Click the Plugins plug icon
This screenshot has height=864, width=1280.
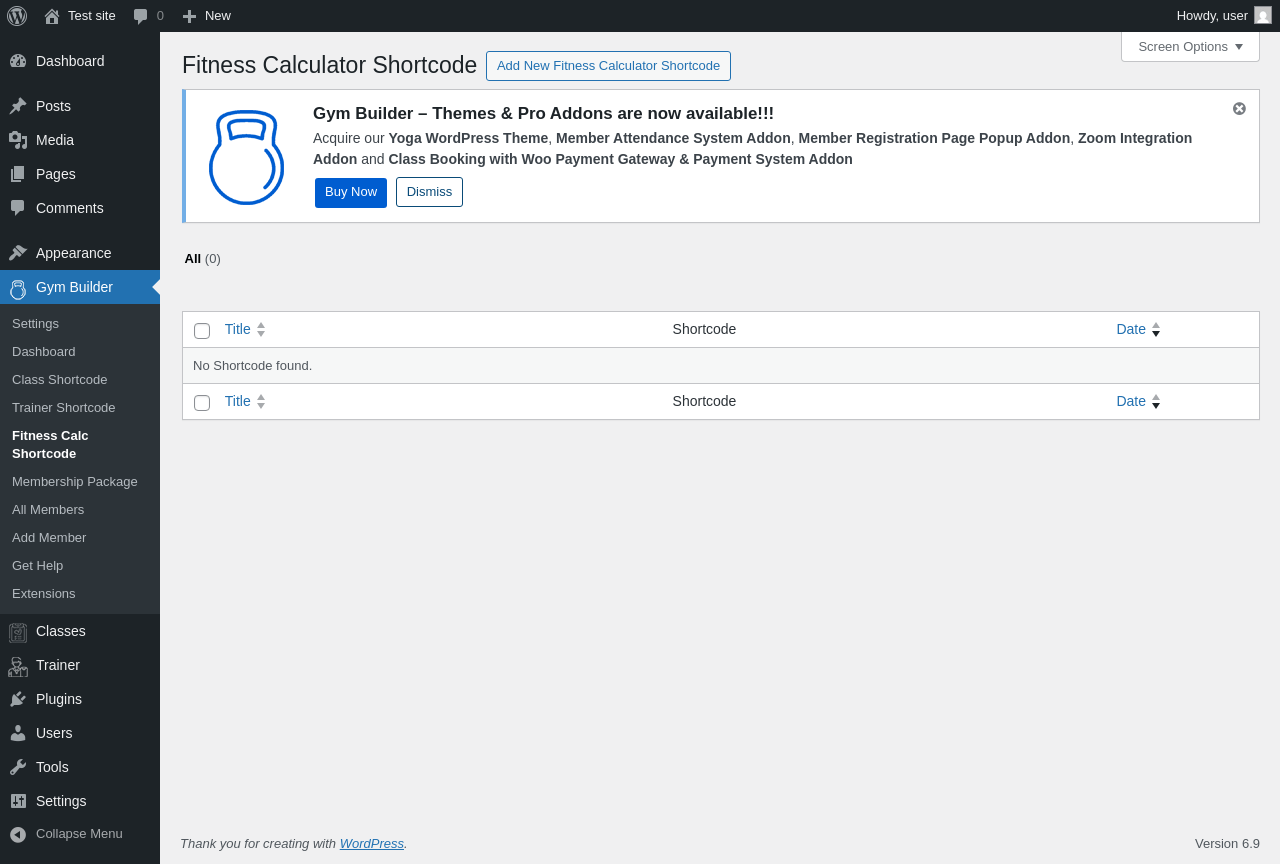click(x=18, y=700)
